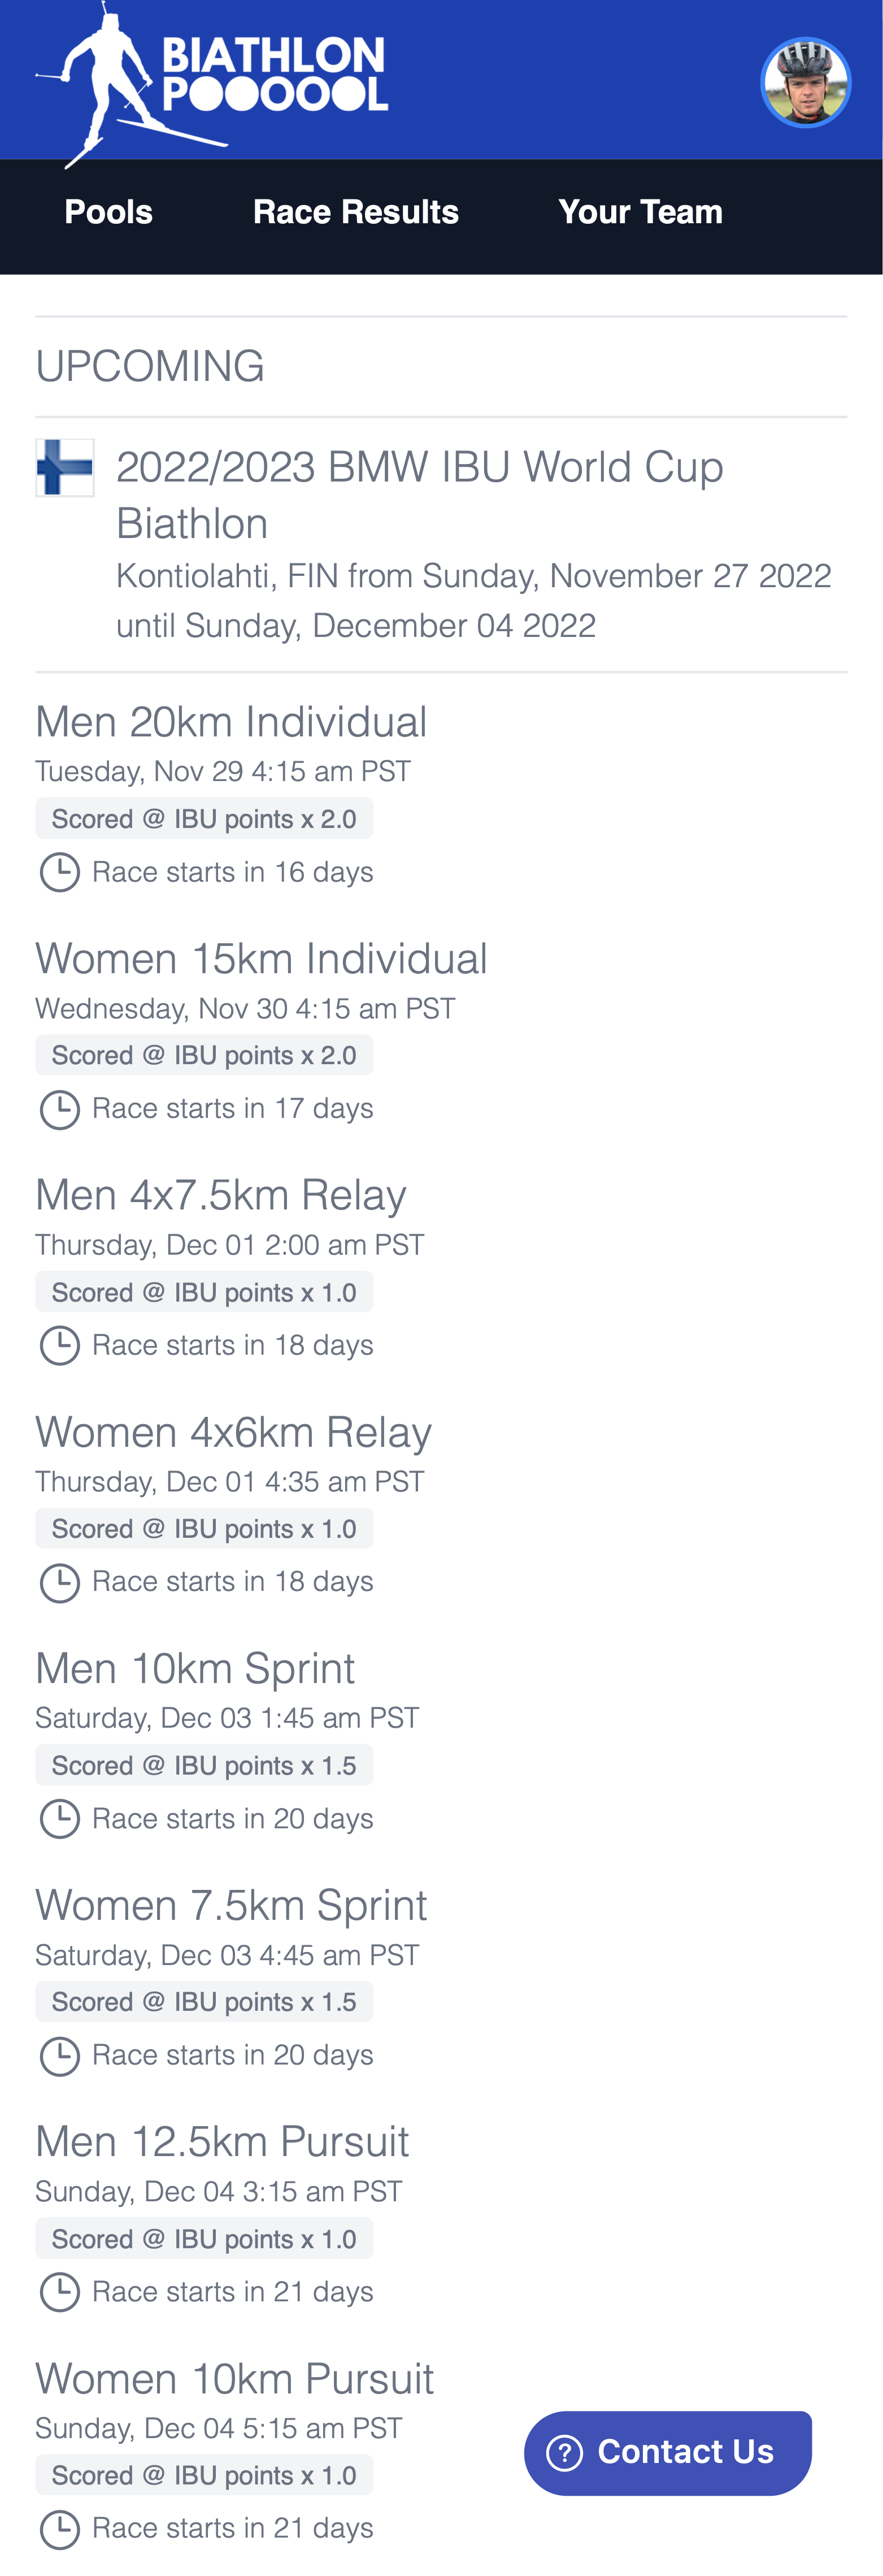Click clock icon under Men 10km Sprint
The height and width of the screenshot is (2576, 883).
click(60, 1819)
